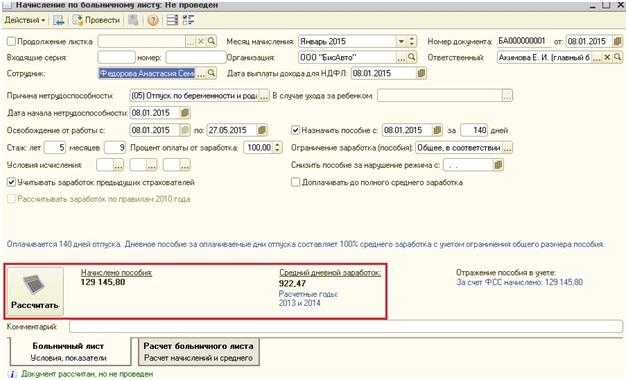Click the Стаж месяцев field

point(115,148)
